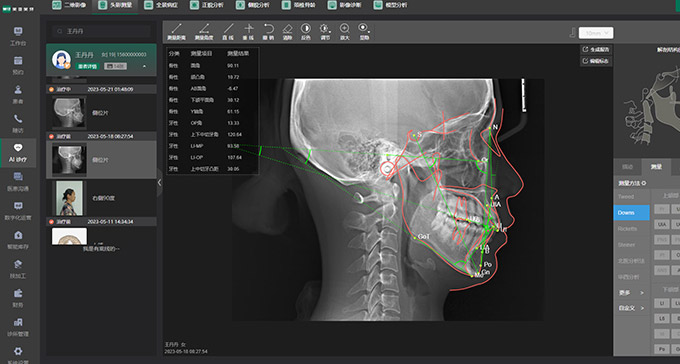This screenshot has height=364, width=680.
Task: Expand the 更多 analysis methods entry
Action: tap(631, 293)
